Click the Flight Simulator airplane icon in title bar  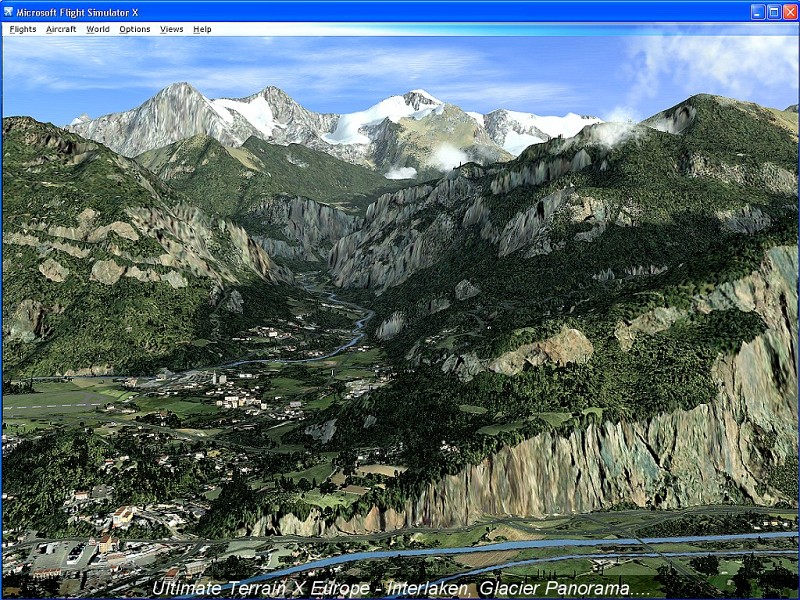(x=9, y=11)
